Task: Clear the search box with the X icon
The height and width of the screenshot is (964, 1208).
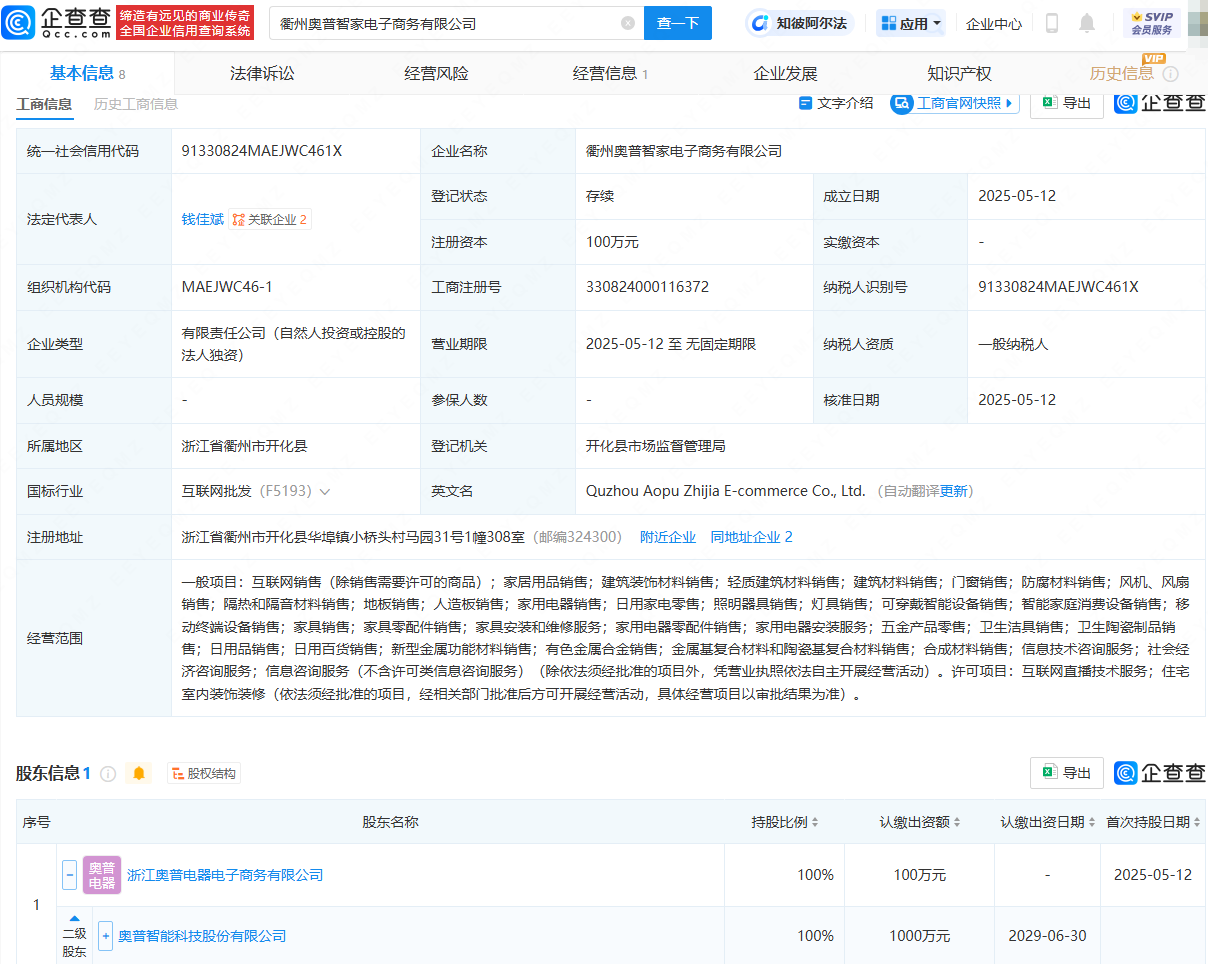Action: coord(628,23)
